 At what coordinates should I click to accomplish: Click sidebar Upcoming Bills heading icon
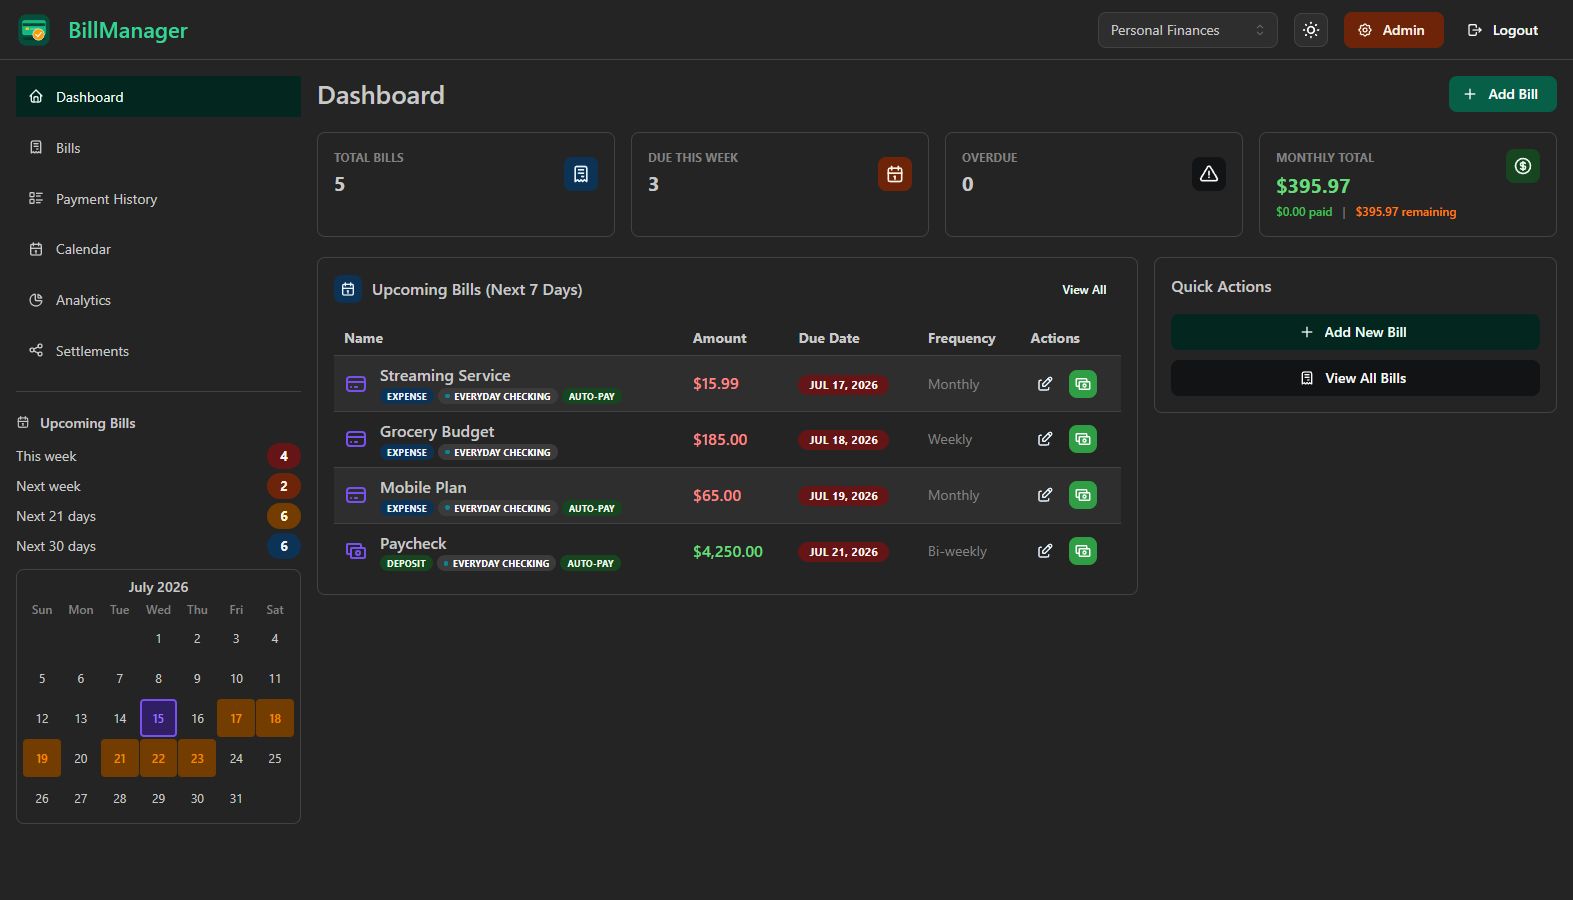click(x=23, y=423)
